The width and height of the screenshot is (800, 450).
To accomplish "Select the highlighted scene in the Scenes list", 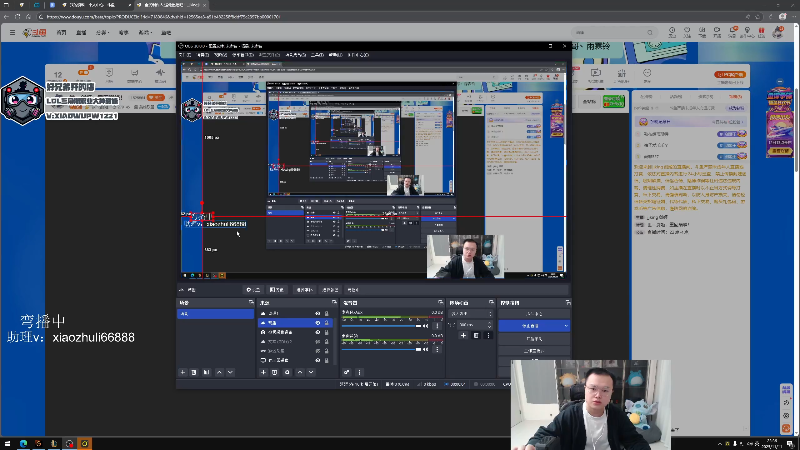I will point(215,314).
